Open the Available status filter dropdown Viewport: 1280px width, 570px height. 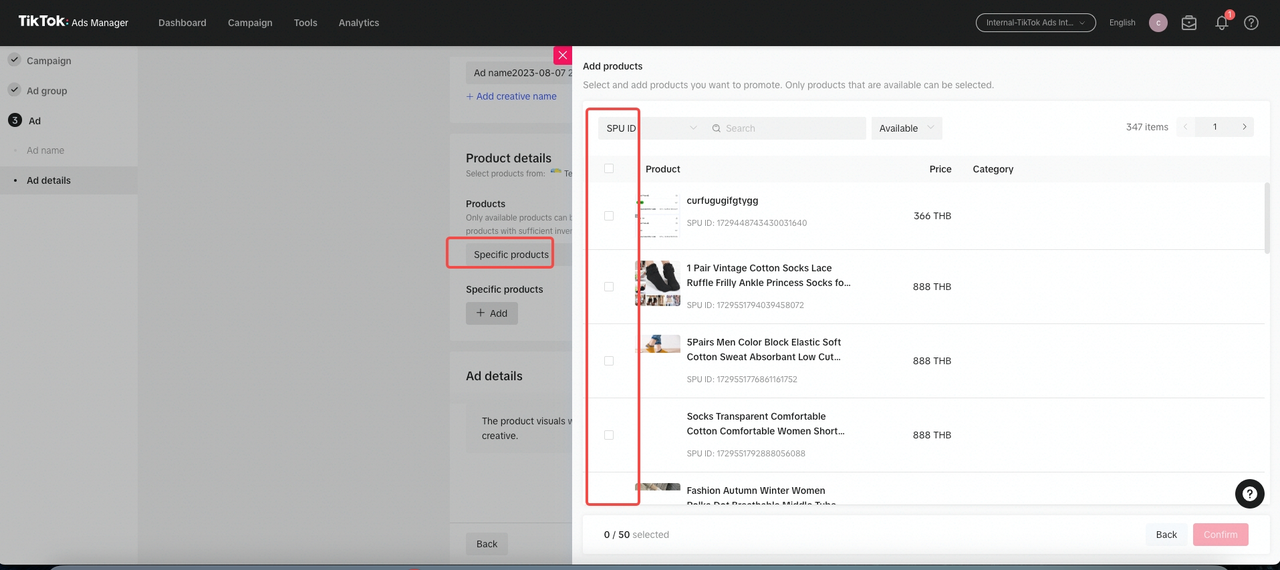point(906,128)
